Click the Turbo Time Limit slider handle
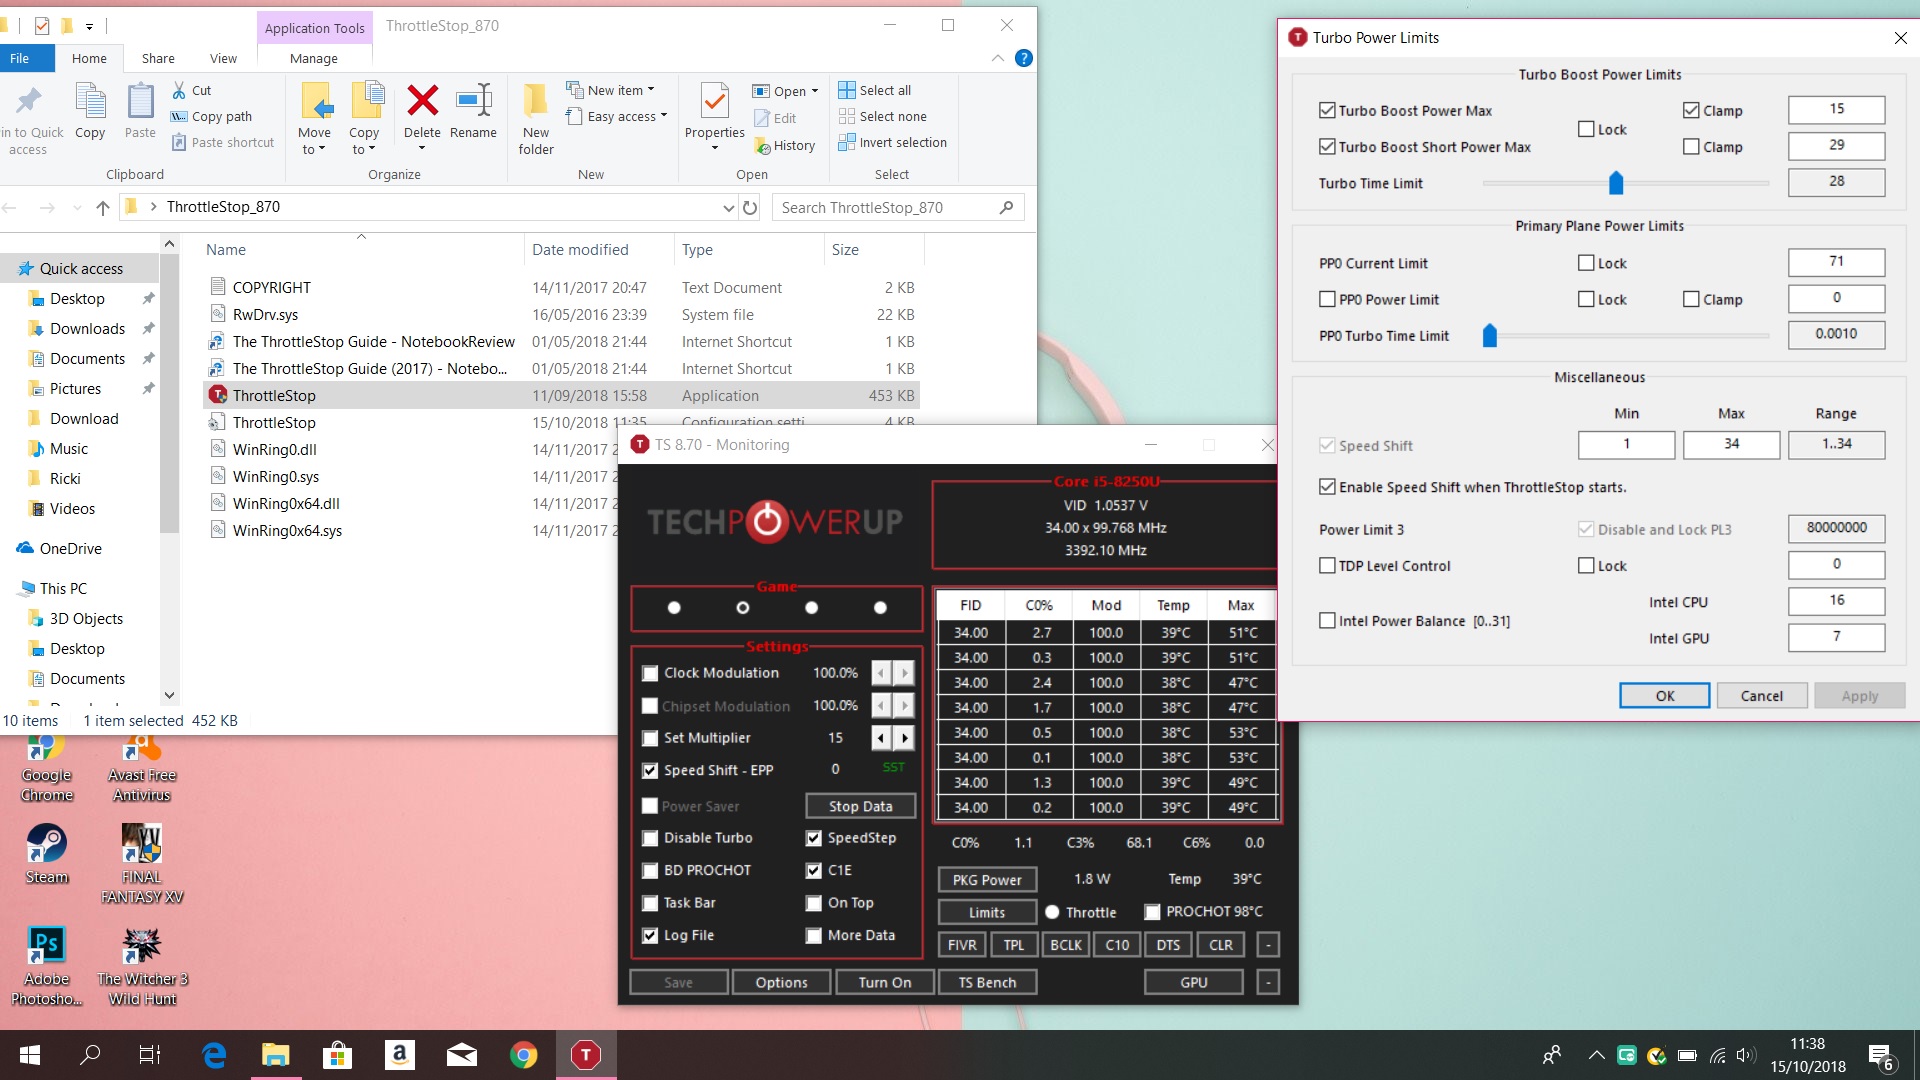Image resolution: width=1920 pixels, height=1080 pixels. (x=1616, y=183)
